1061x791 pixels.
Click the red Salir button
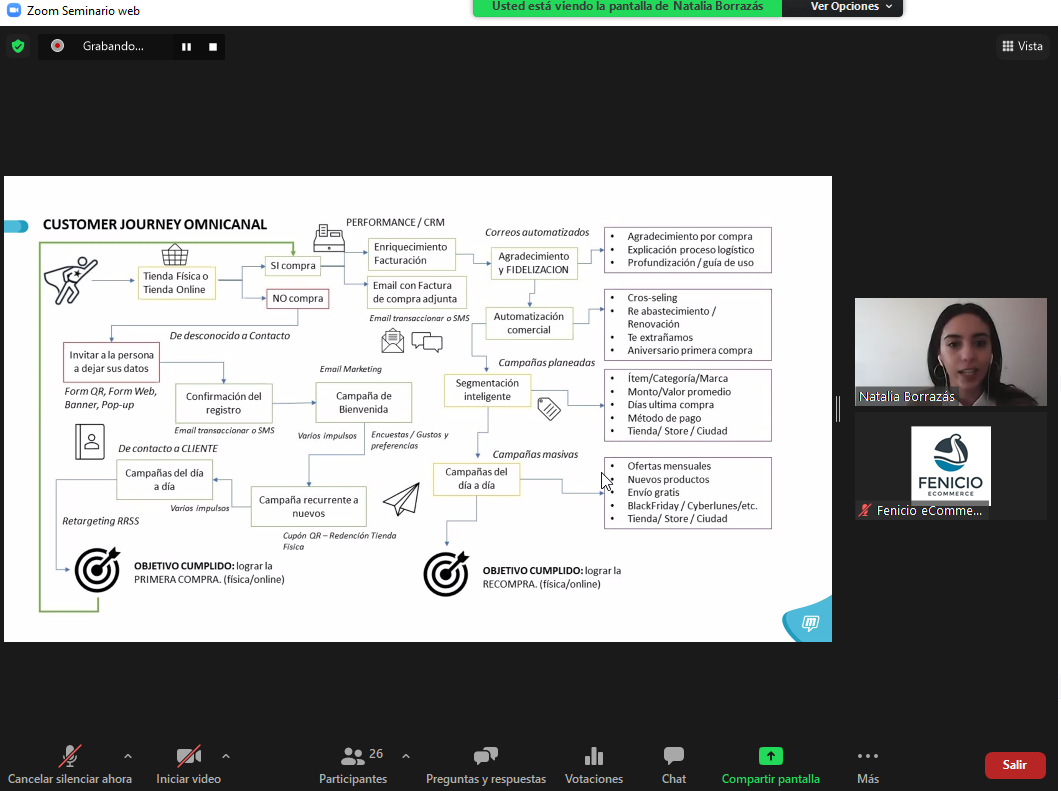click(1015, 765)
